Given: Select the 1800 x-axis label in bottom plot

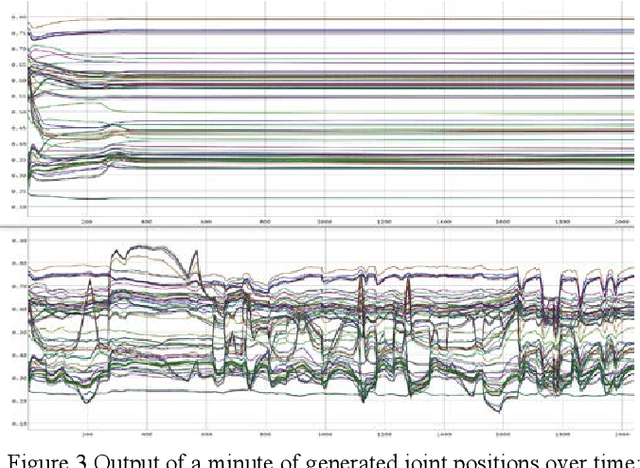Looking at the screenshot, I should (x=562, y=435).
